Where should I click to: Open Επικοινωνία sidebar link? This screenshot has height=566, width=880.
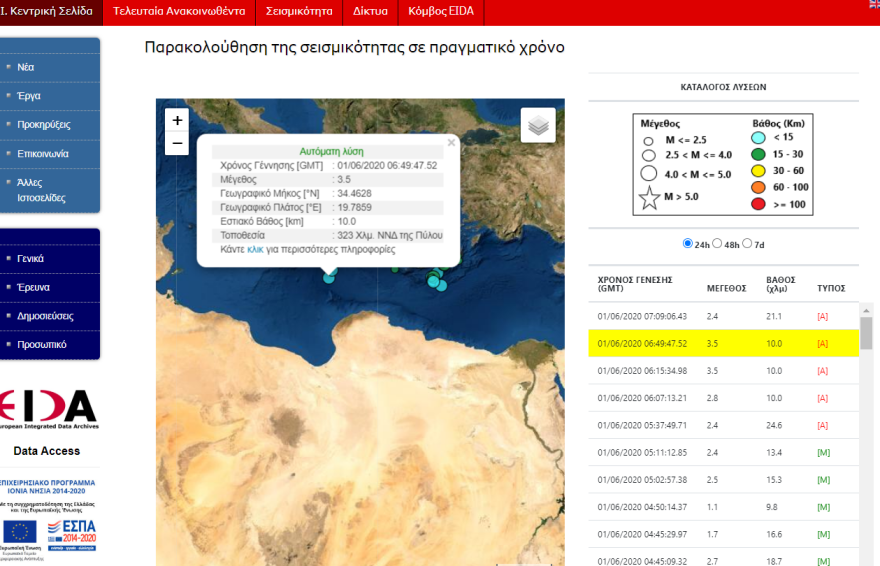pyautogui.click(x=43, y=154)
